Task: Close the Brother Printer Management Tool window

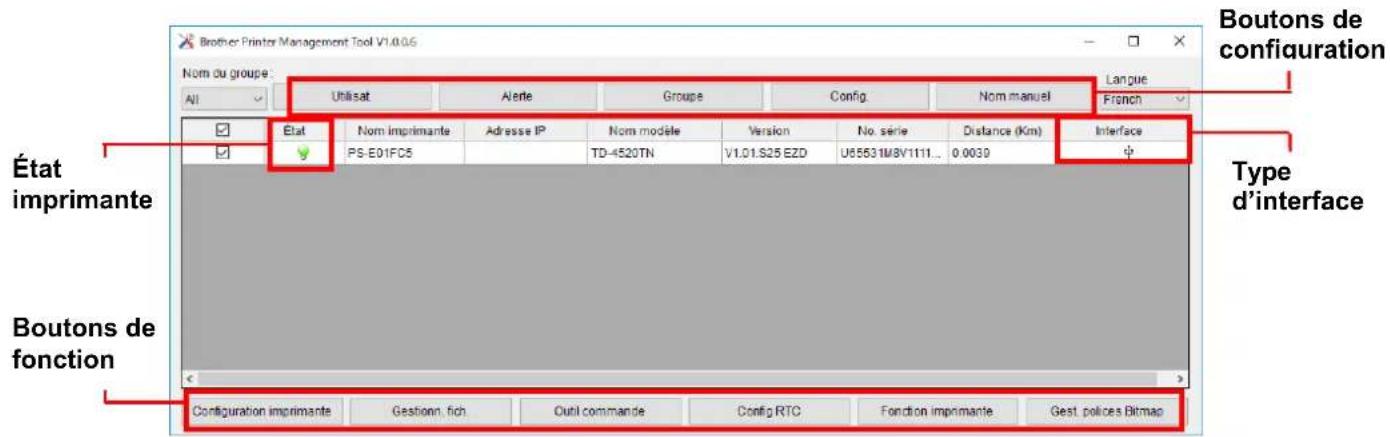Action: tap(1179, 42)
